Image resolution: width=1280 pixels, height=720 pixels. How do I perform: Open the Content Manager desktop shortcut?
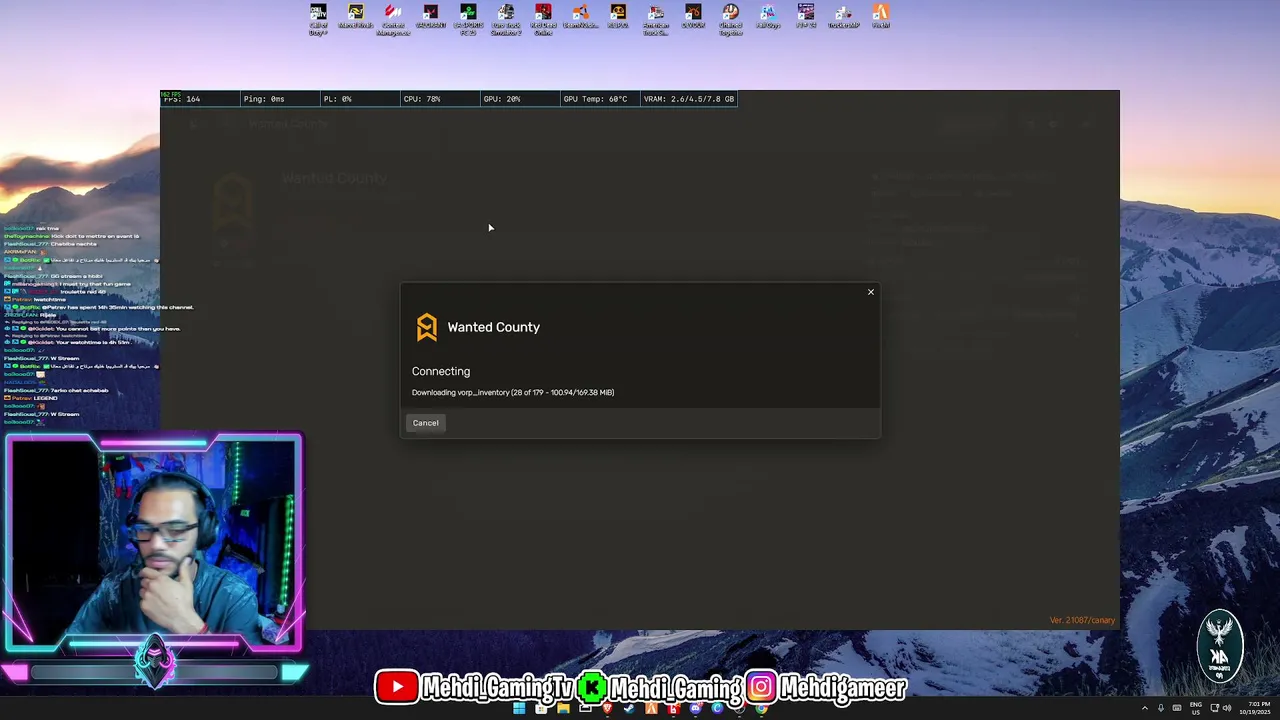click(393, 19)
